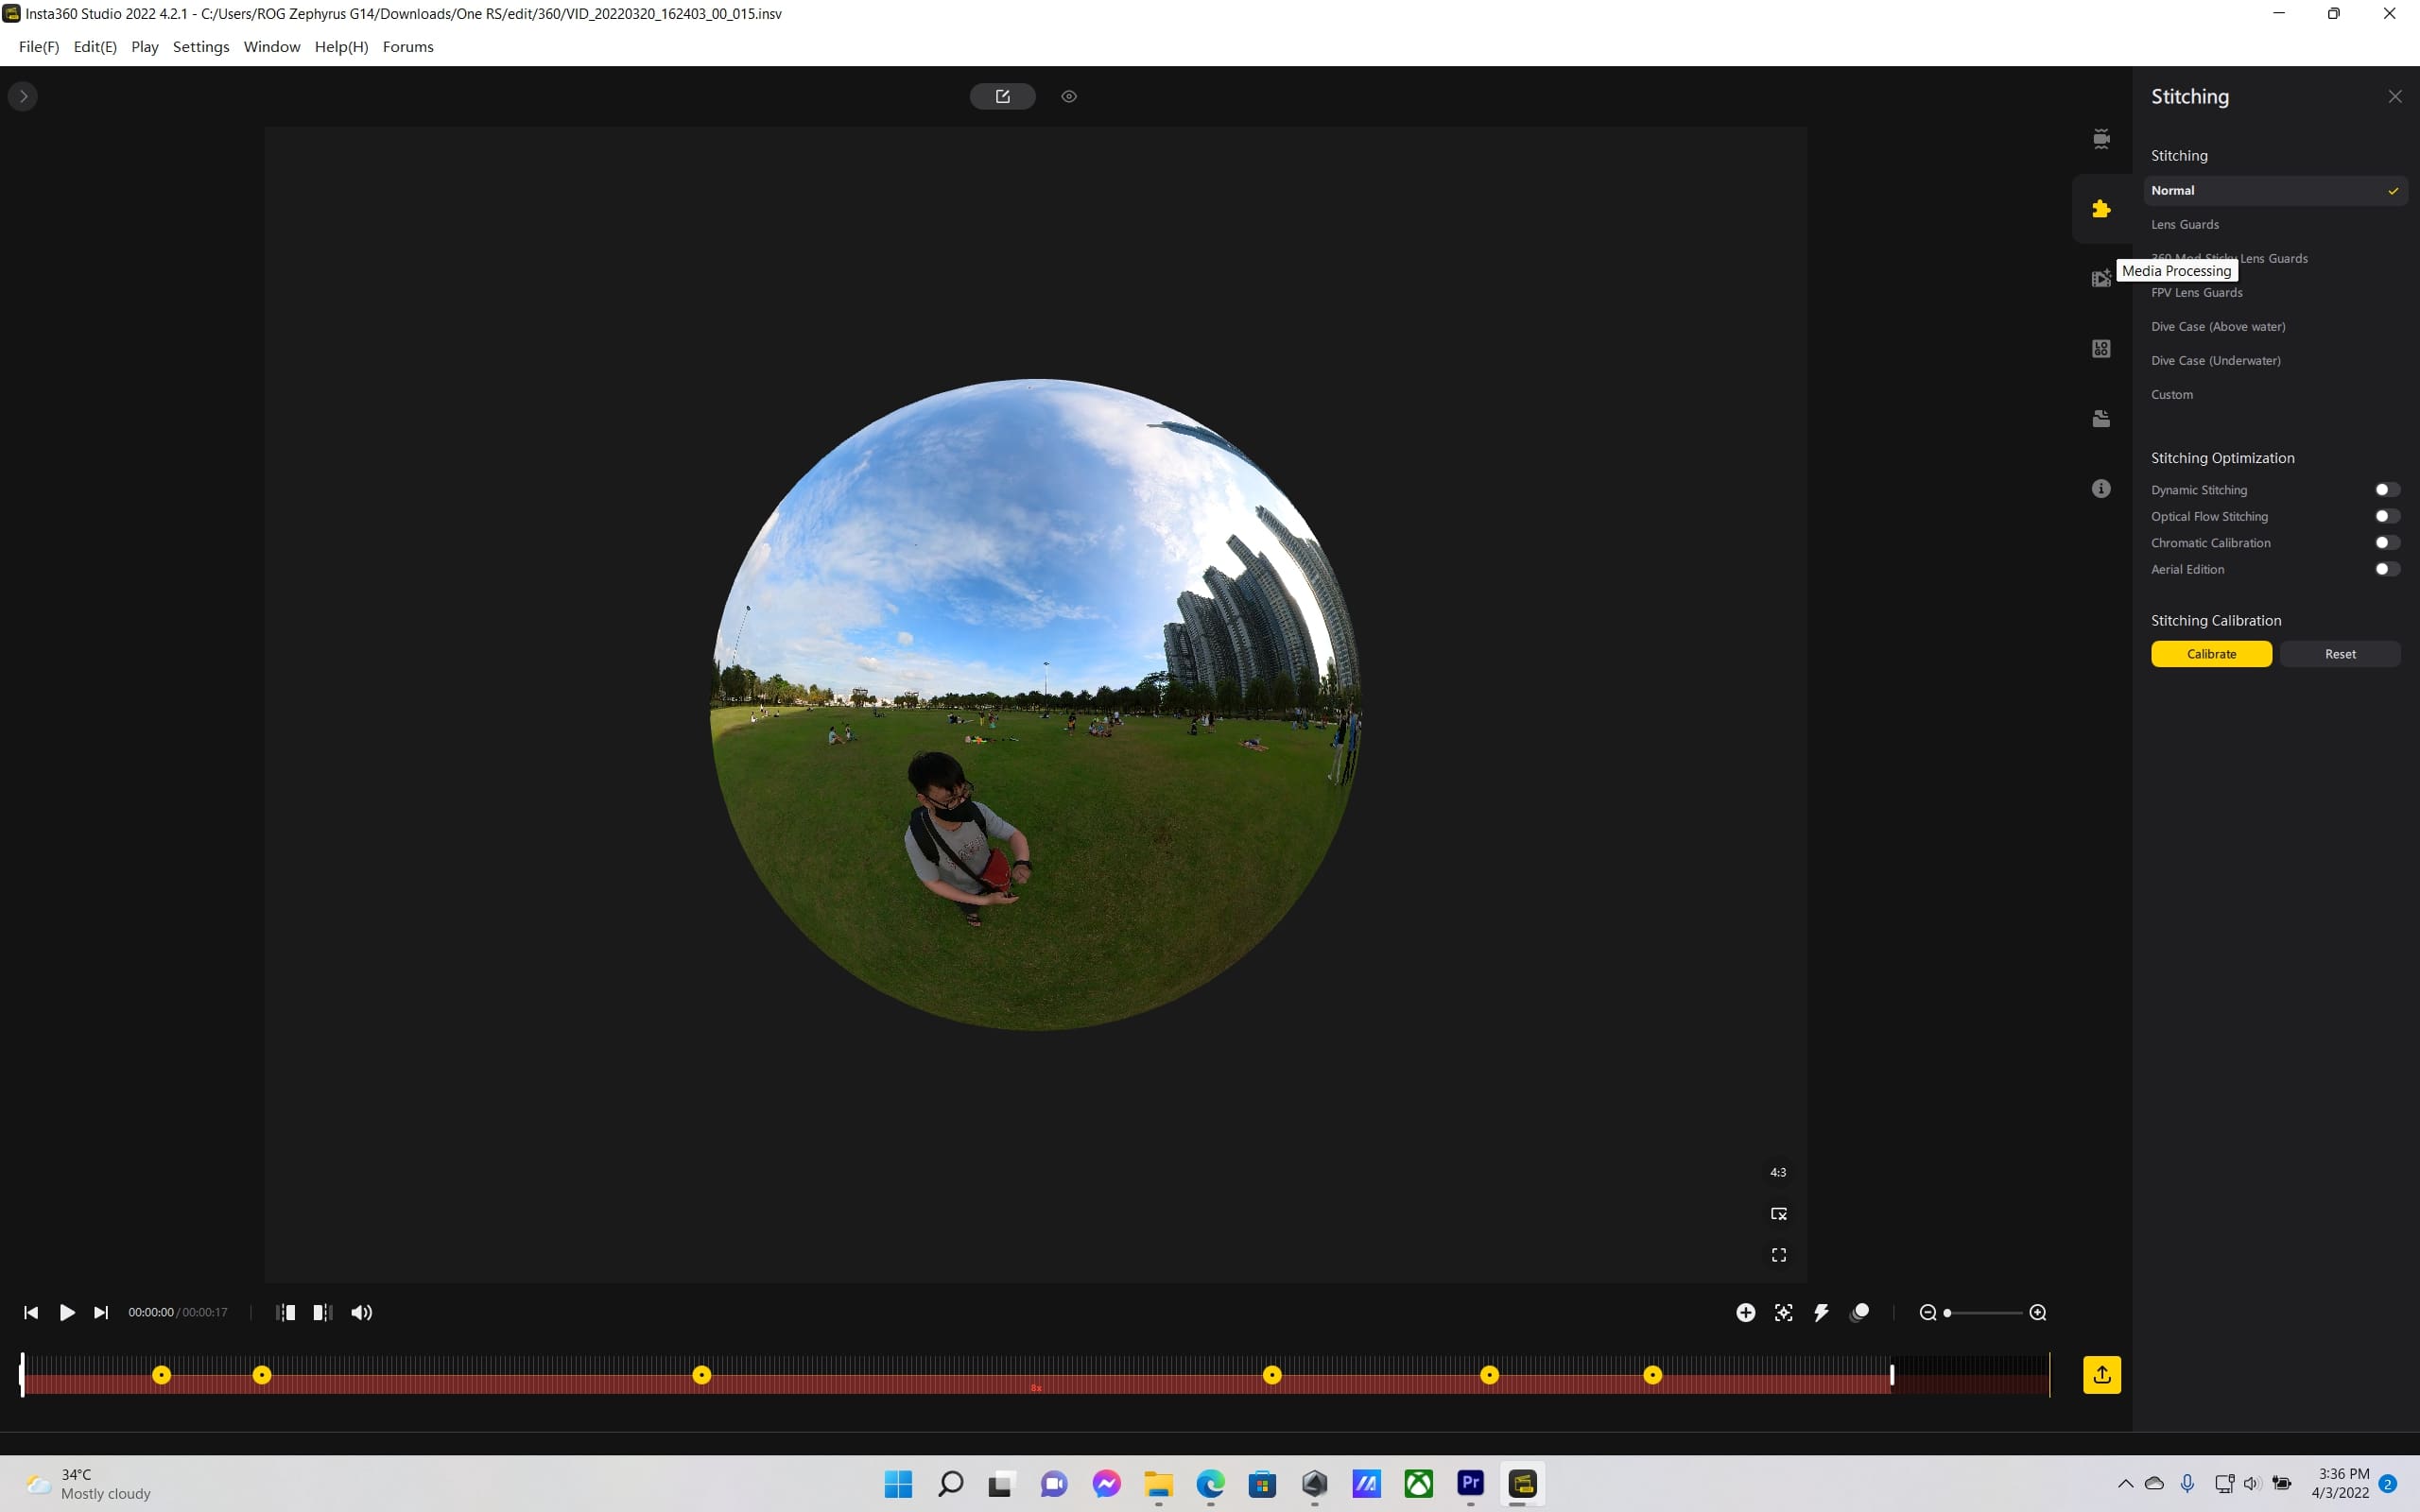Open the Xbox app from taskbar
Screen dimensions: 2420x1512
coord(1418,1484)
